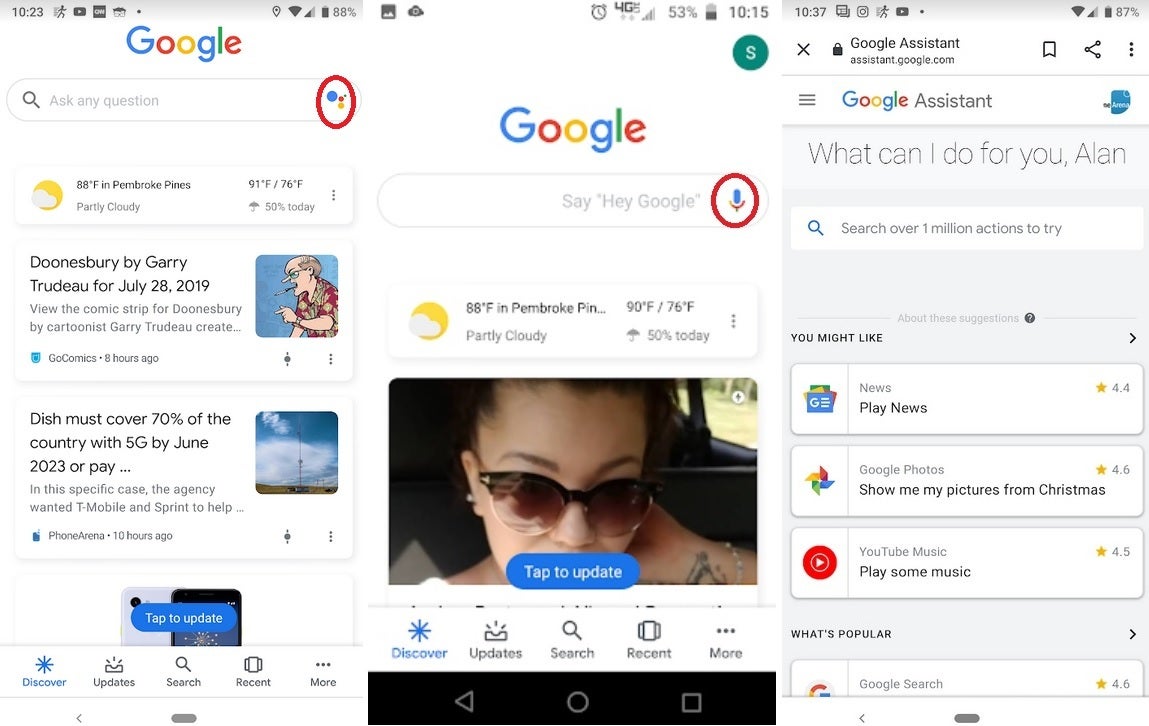
Task: Tap the assistant.google.com lock icon
Action: (x=837, y=49)
